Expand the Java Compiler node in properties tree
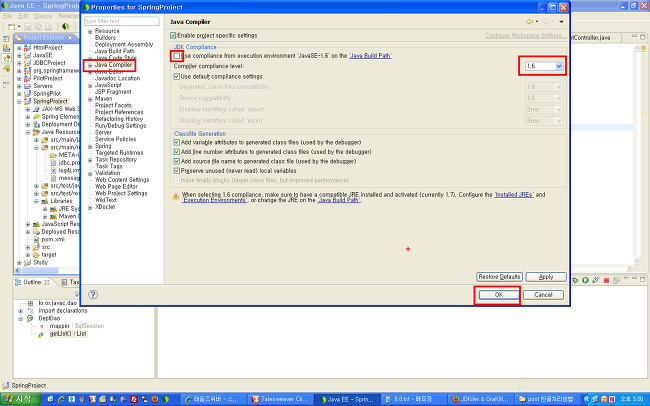This screenshot has height=406, width=650. click(x=90, y=65)
